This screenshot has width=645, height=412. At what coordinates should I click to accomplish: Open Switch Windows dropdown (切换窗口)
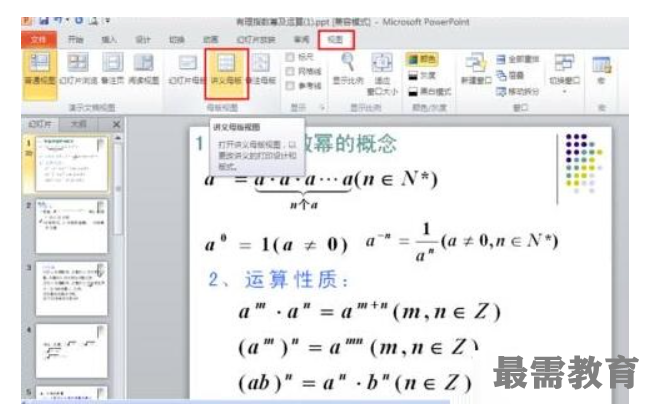(564, 73)
